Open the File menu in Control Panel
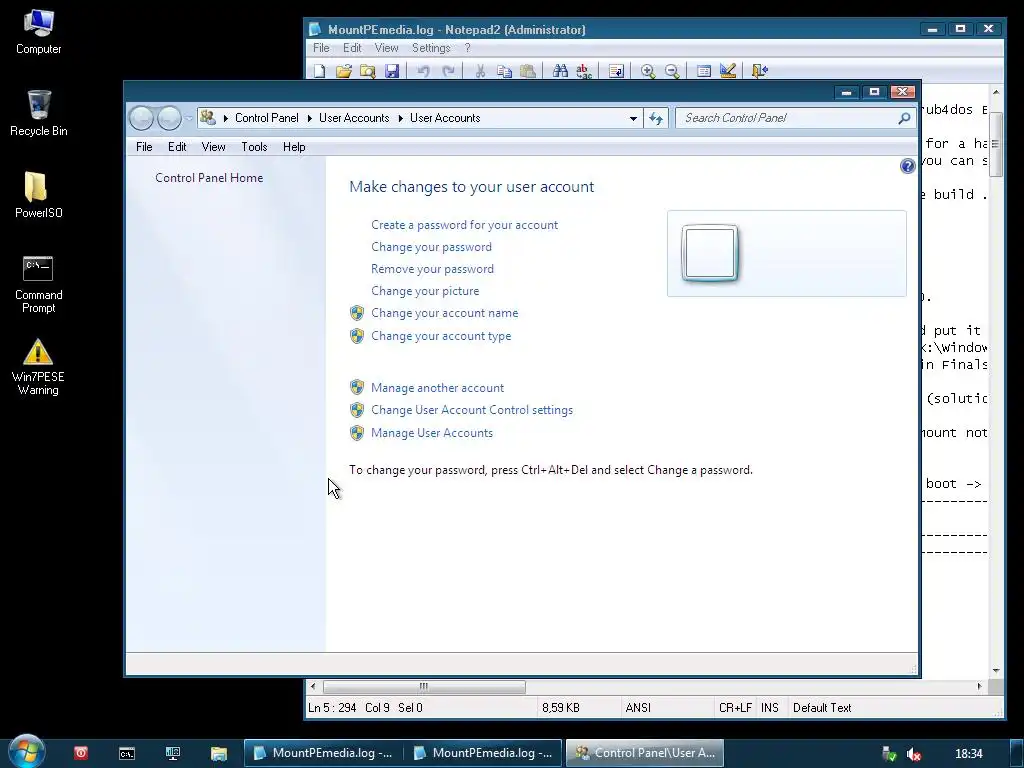The image size is (1024, 768). coord(144,147)
